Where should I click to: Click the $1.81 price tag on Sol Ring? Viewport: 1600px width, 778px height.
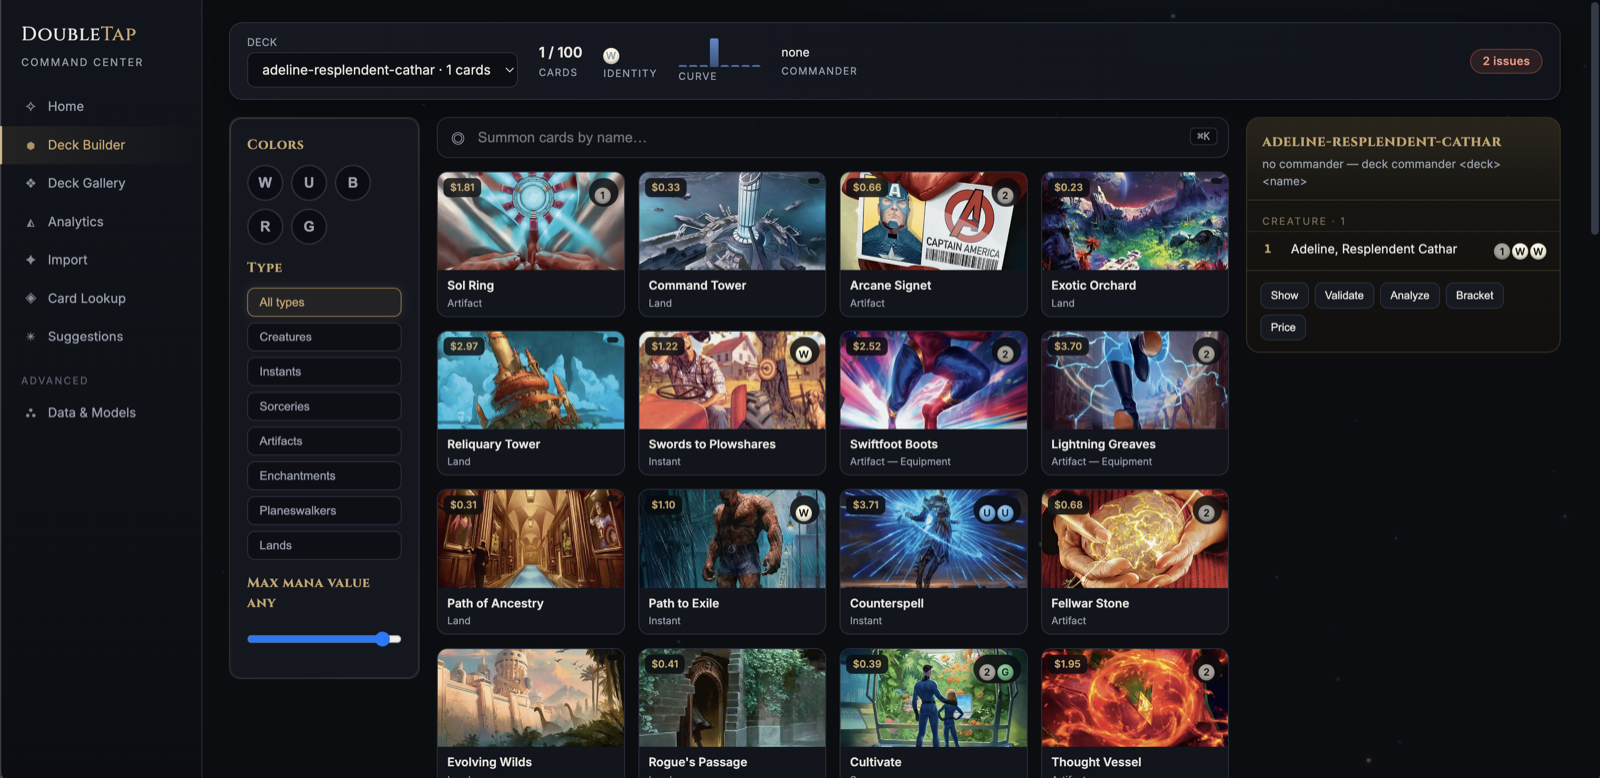[462, 187]
